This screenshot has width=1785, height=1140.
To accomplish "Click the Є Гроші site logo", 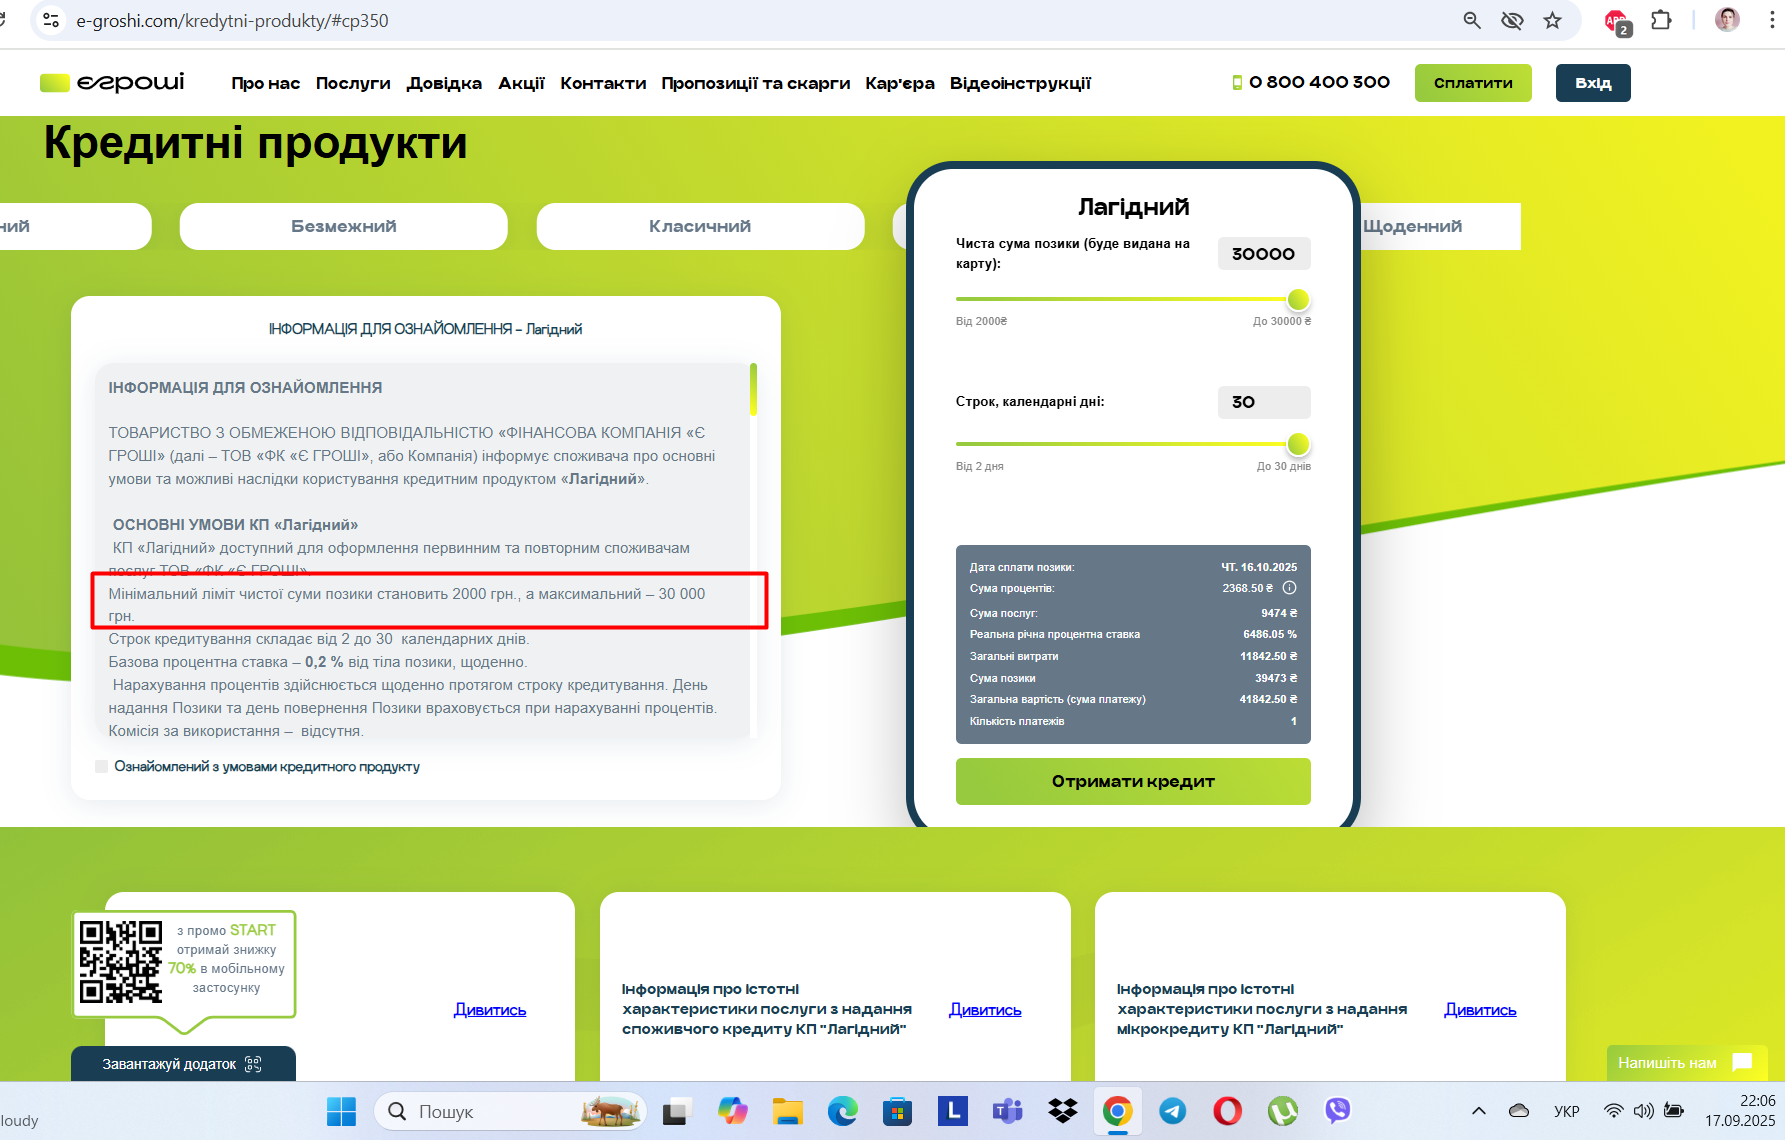I will tap(112, 82).
